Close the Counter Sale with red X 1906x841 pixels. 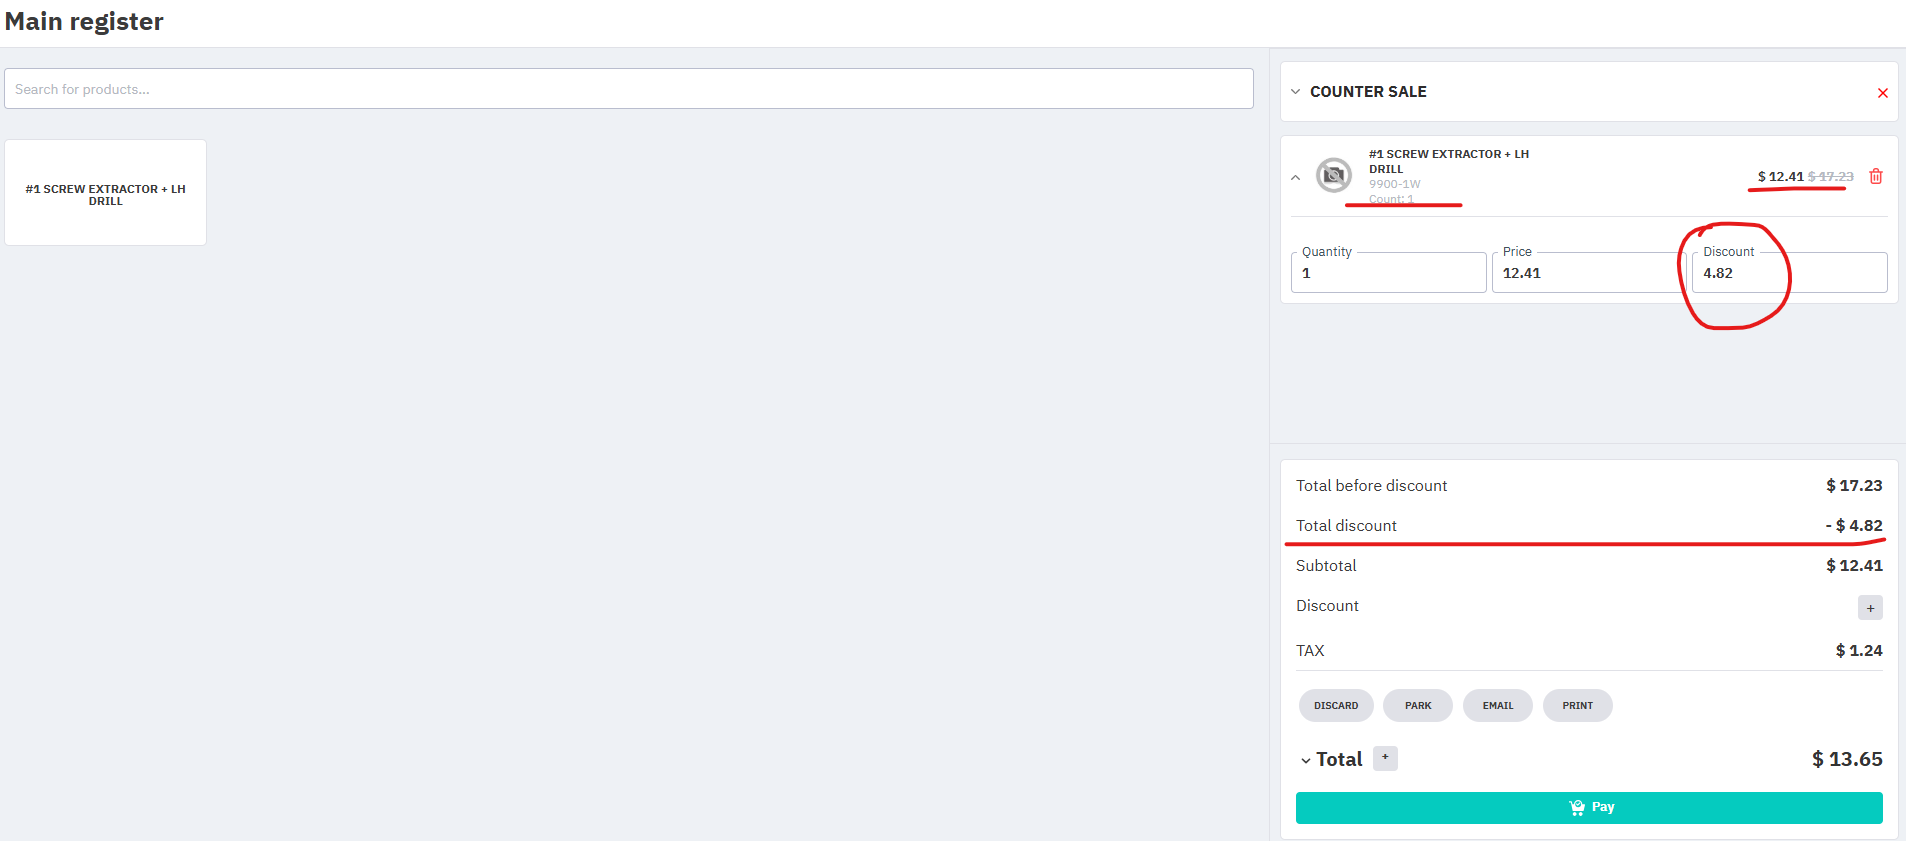click(x=1882, y=93)
